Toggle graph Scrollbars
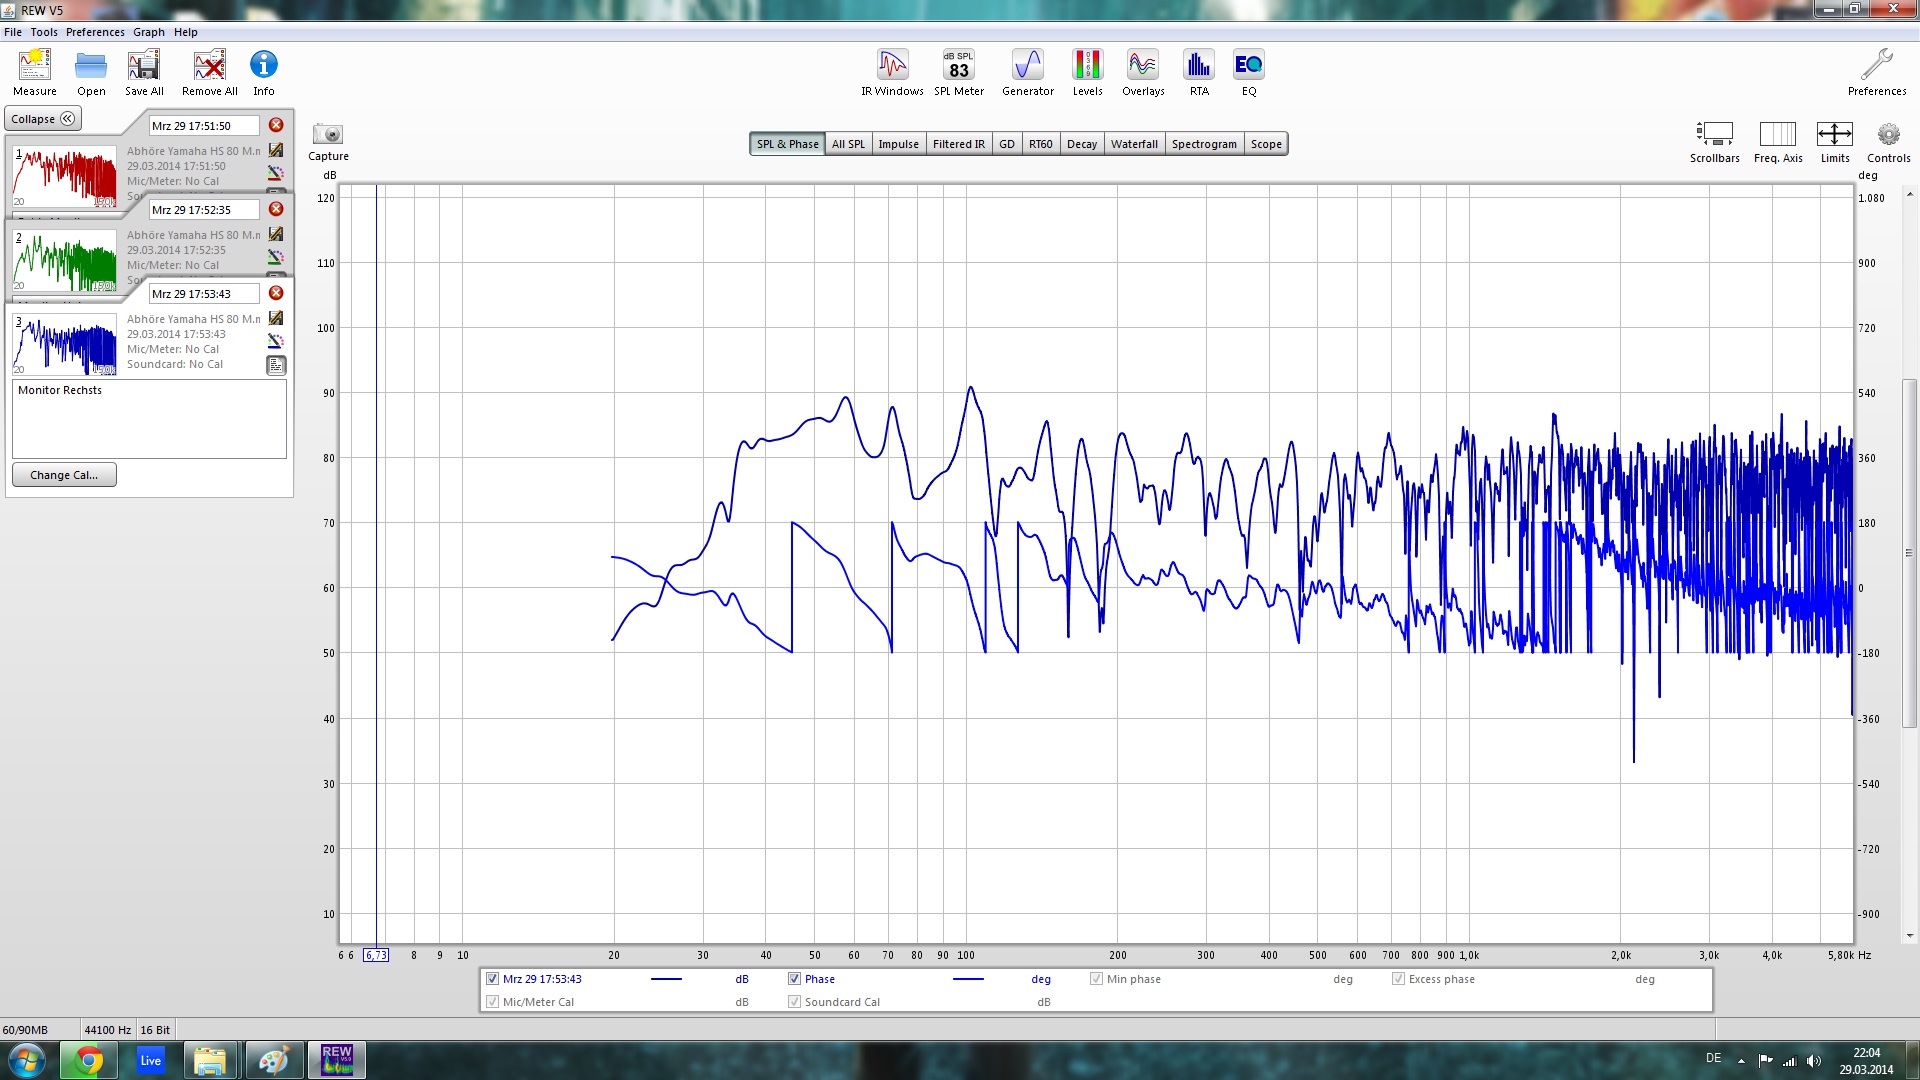1920x1080 pixels. click(x=1715, y=142)
